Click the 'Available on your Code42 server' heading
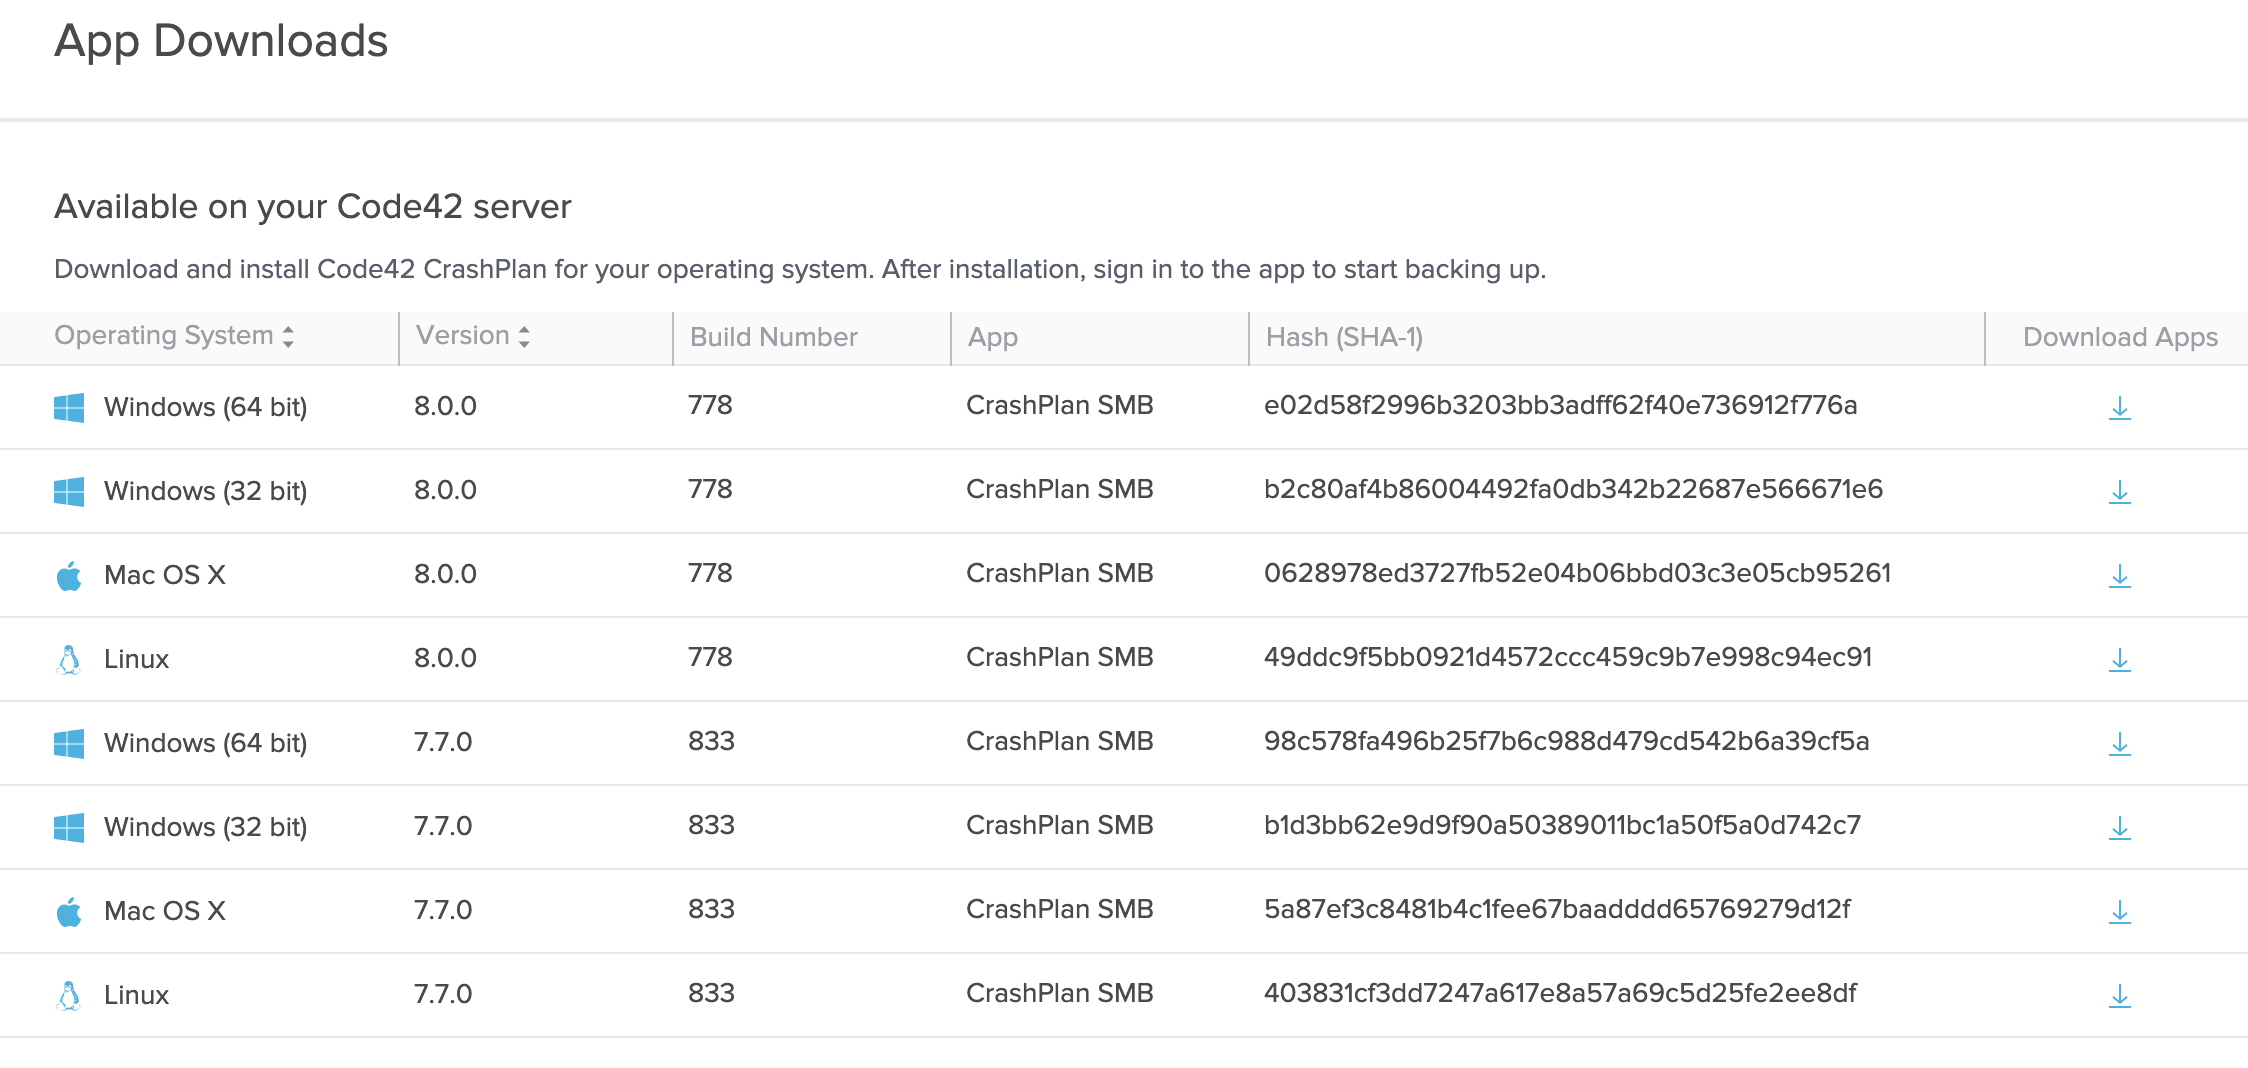Image resolution: width=2248 pixels, height=1068 pixels. click(x=313, y=206)
